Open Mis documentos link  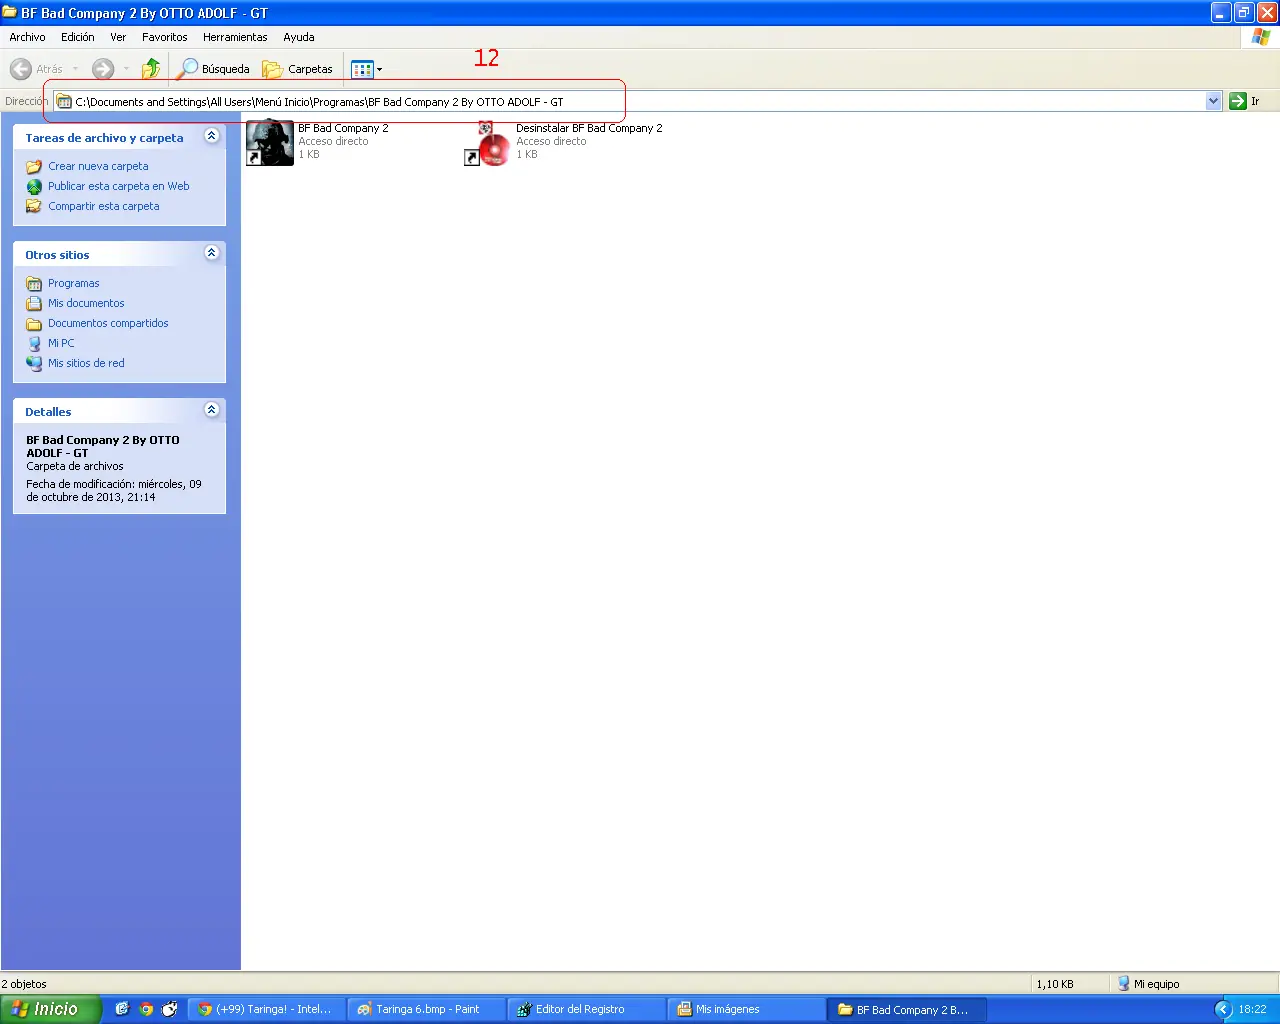click(86, 303)
